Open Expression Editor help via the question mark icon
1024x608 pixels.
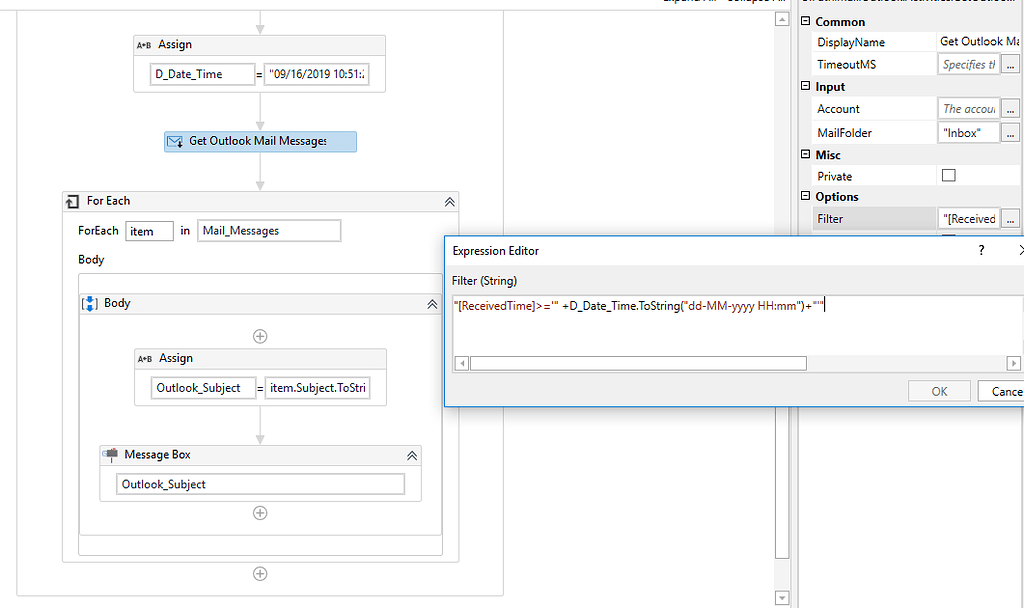click(x=980, y=250)
